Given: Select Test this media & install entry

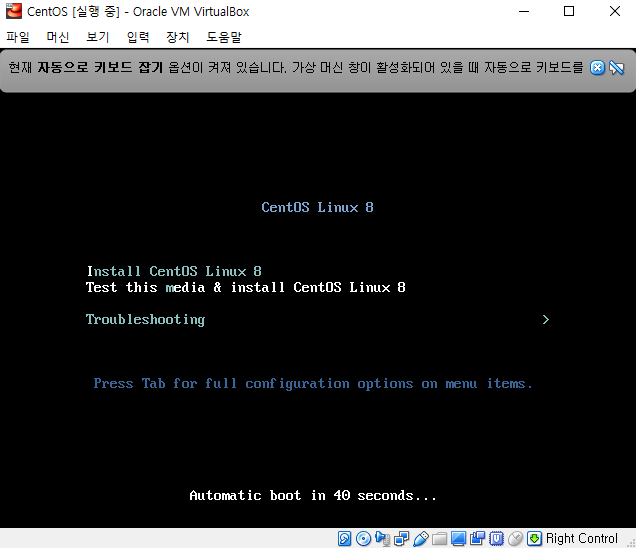Looking at the screenshot, I should (246, 287).
